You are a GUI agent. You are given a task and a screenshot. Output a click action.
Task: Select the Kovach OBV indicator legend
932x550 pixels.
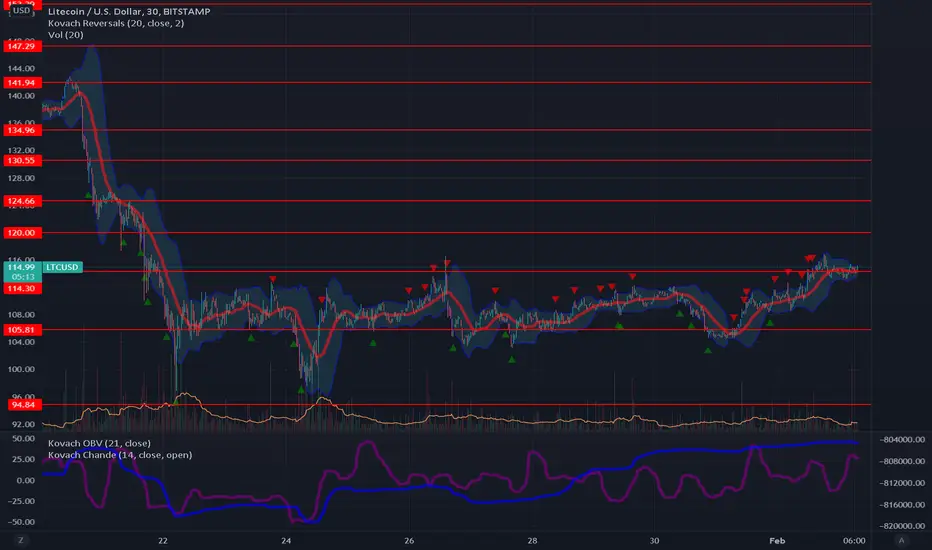click(x=99, y=443)
